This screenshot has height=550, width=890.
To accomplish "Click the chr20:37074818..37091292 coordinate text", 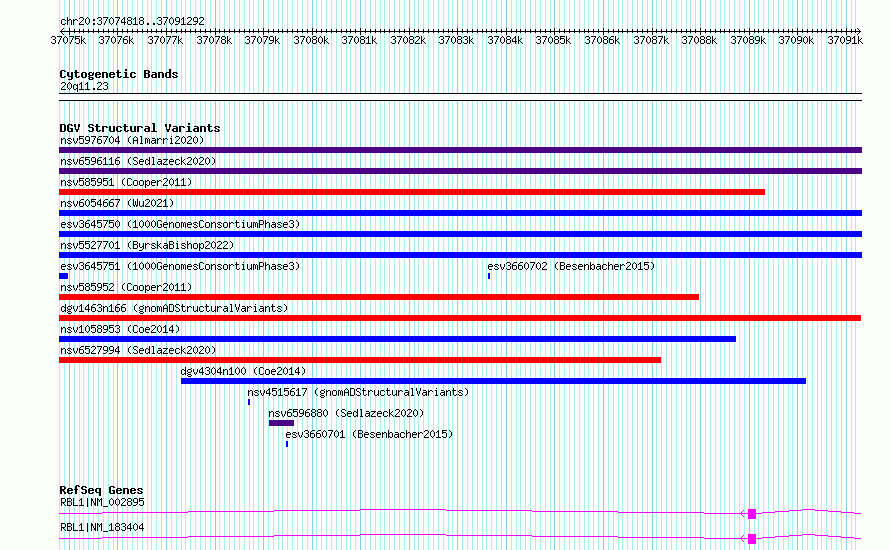I will click(x=132, y=21).
